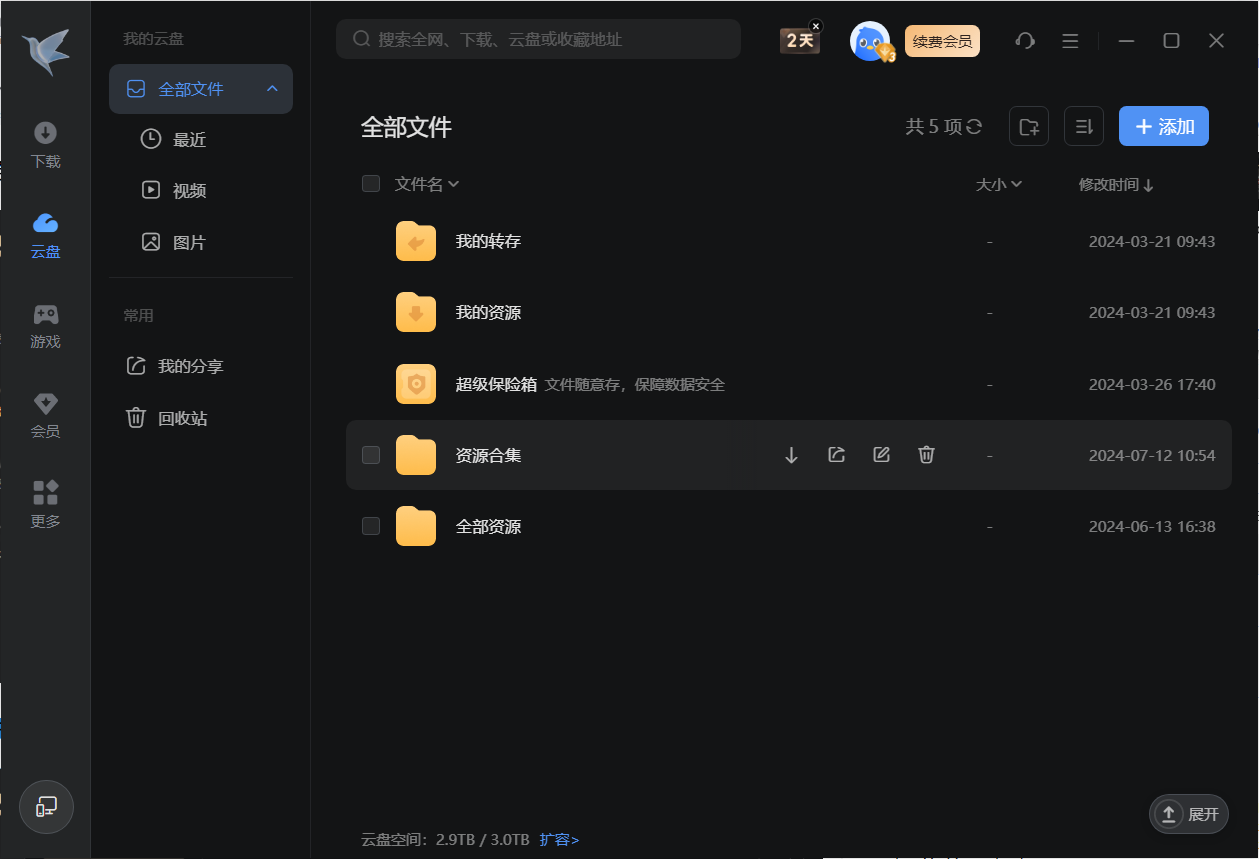Image resolution: width=1259 pixels, height=859 pixels.
Task: Switch to the 下载 tab in sidebar
Action: click(45, 145)
